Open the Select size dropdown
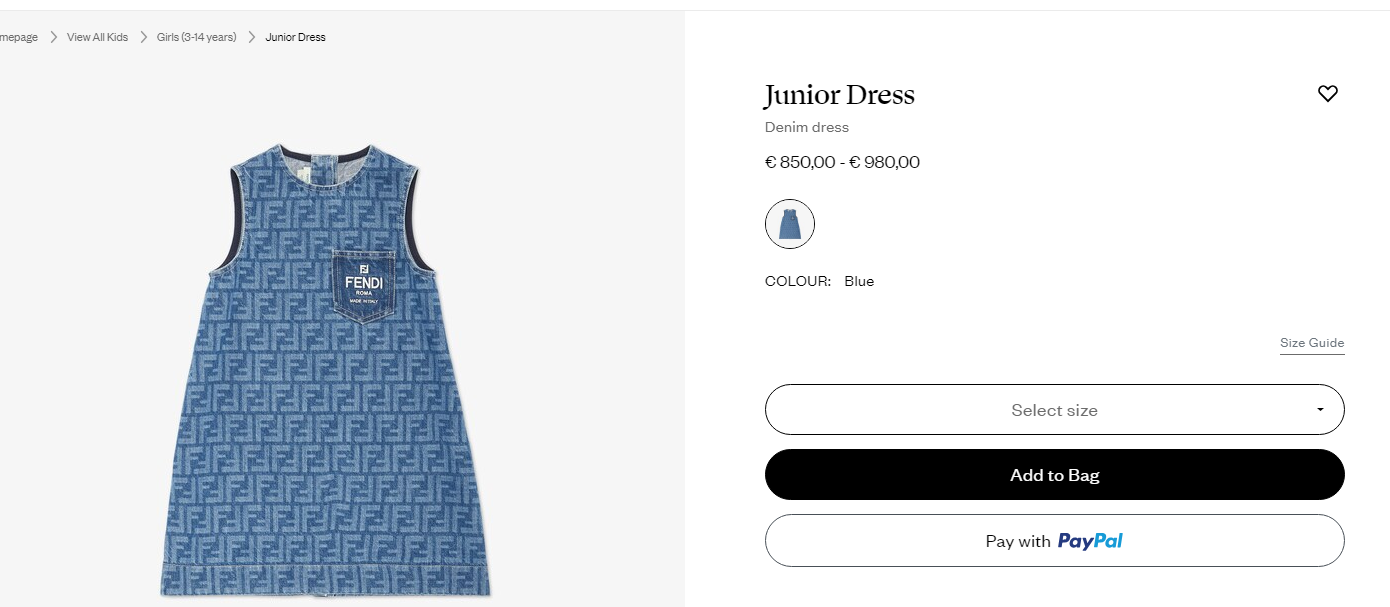Viewport: 1390px width, 607px height. coord(1054,410)
